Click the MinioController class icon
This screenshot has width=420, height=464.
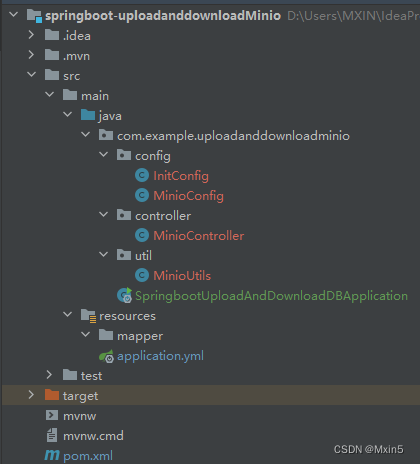[x=142, y=235]
